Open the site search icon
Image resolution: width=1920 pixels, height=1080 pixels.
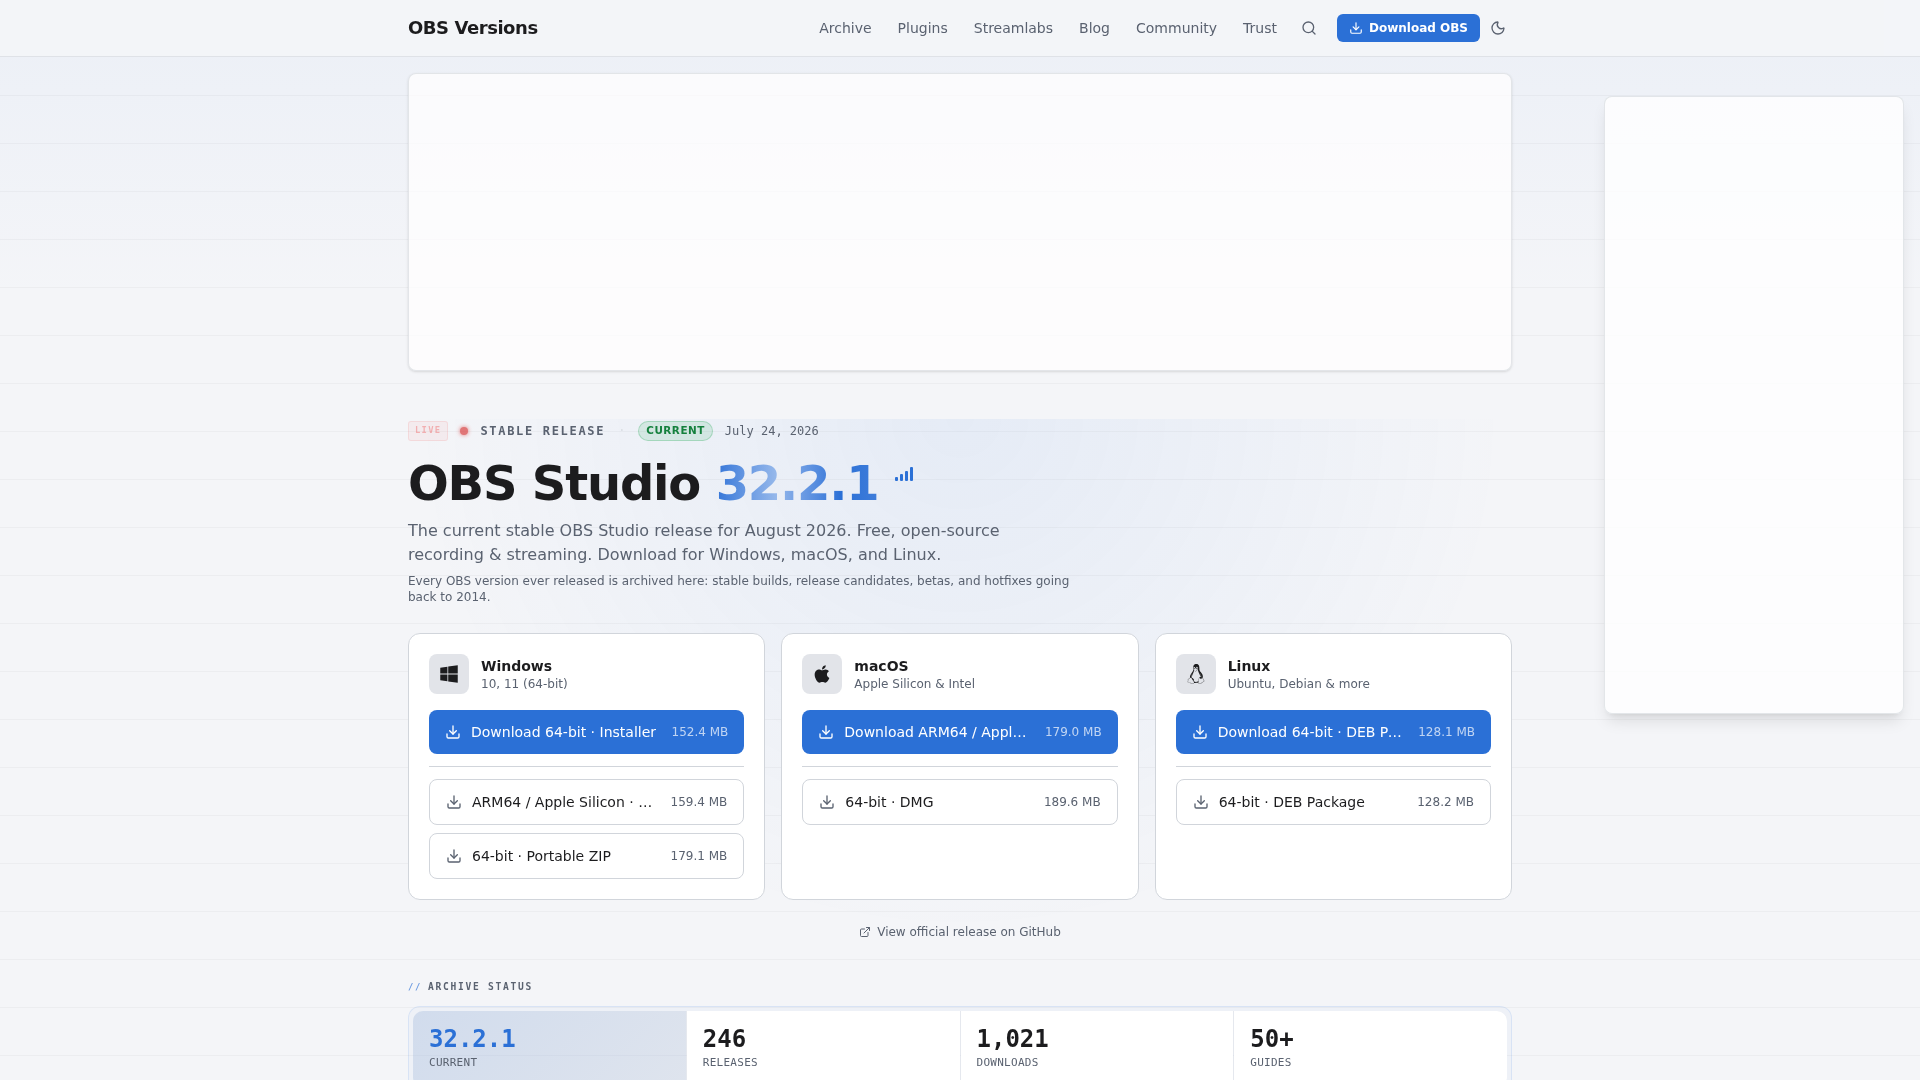pos(1309,28)
